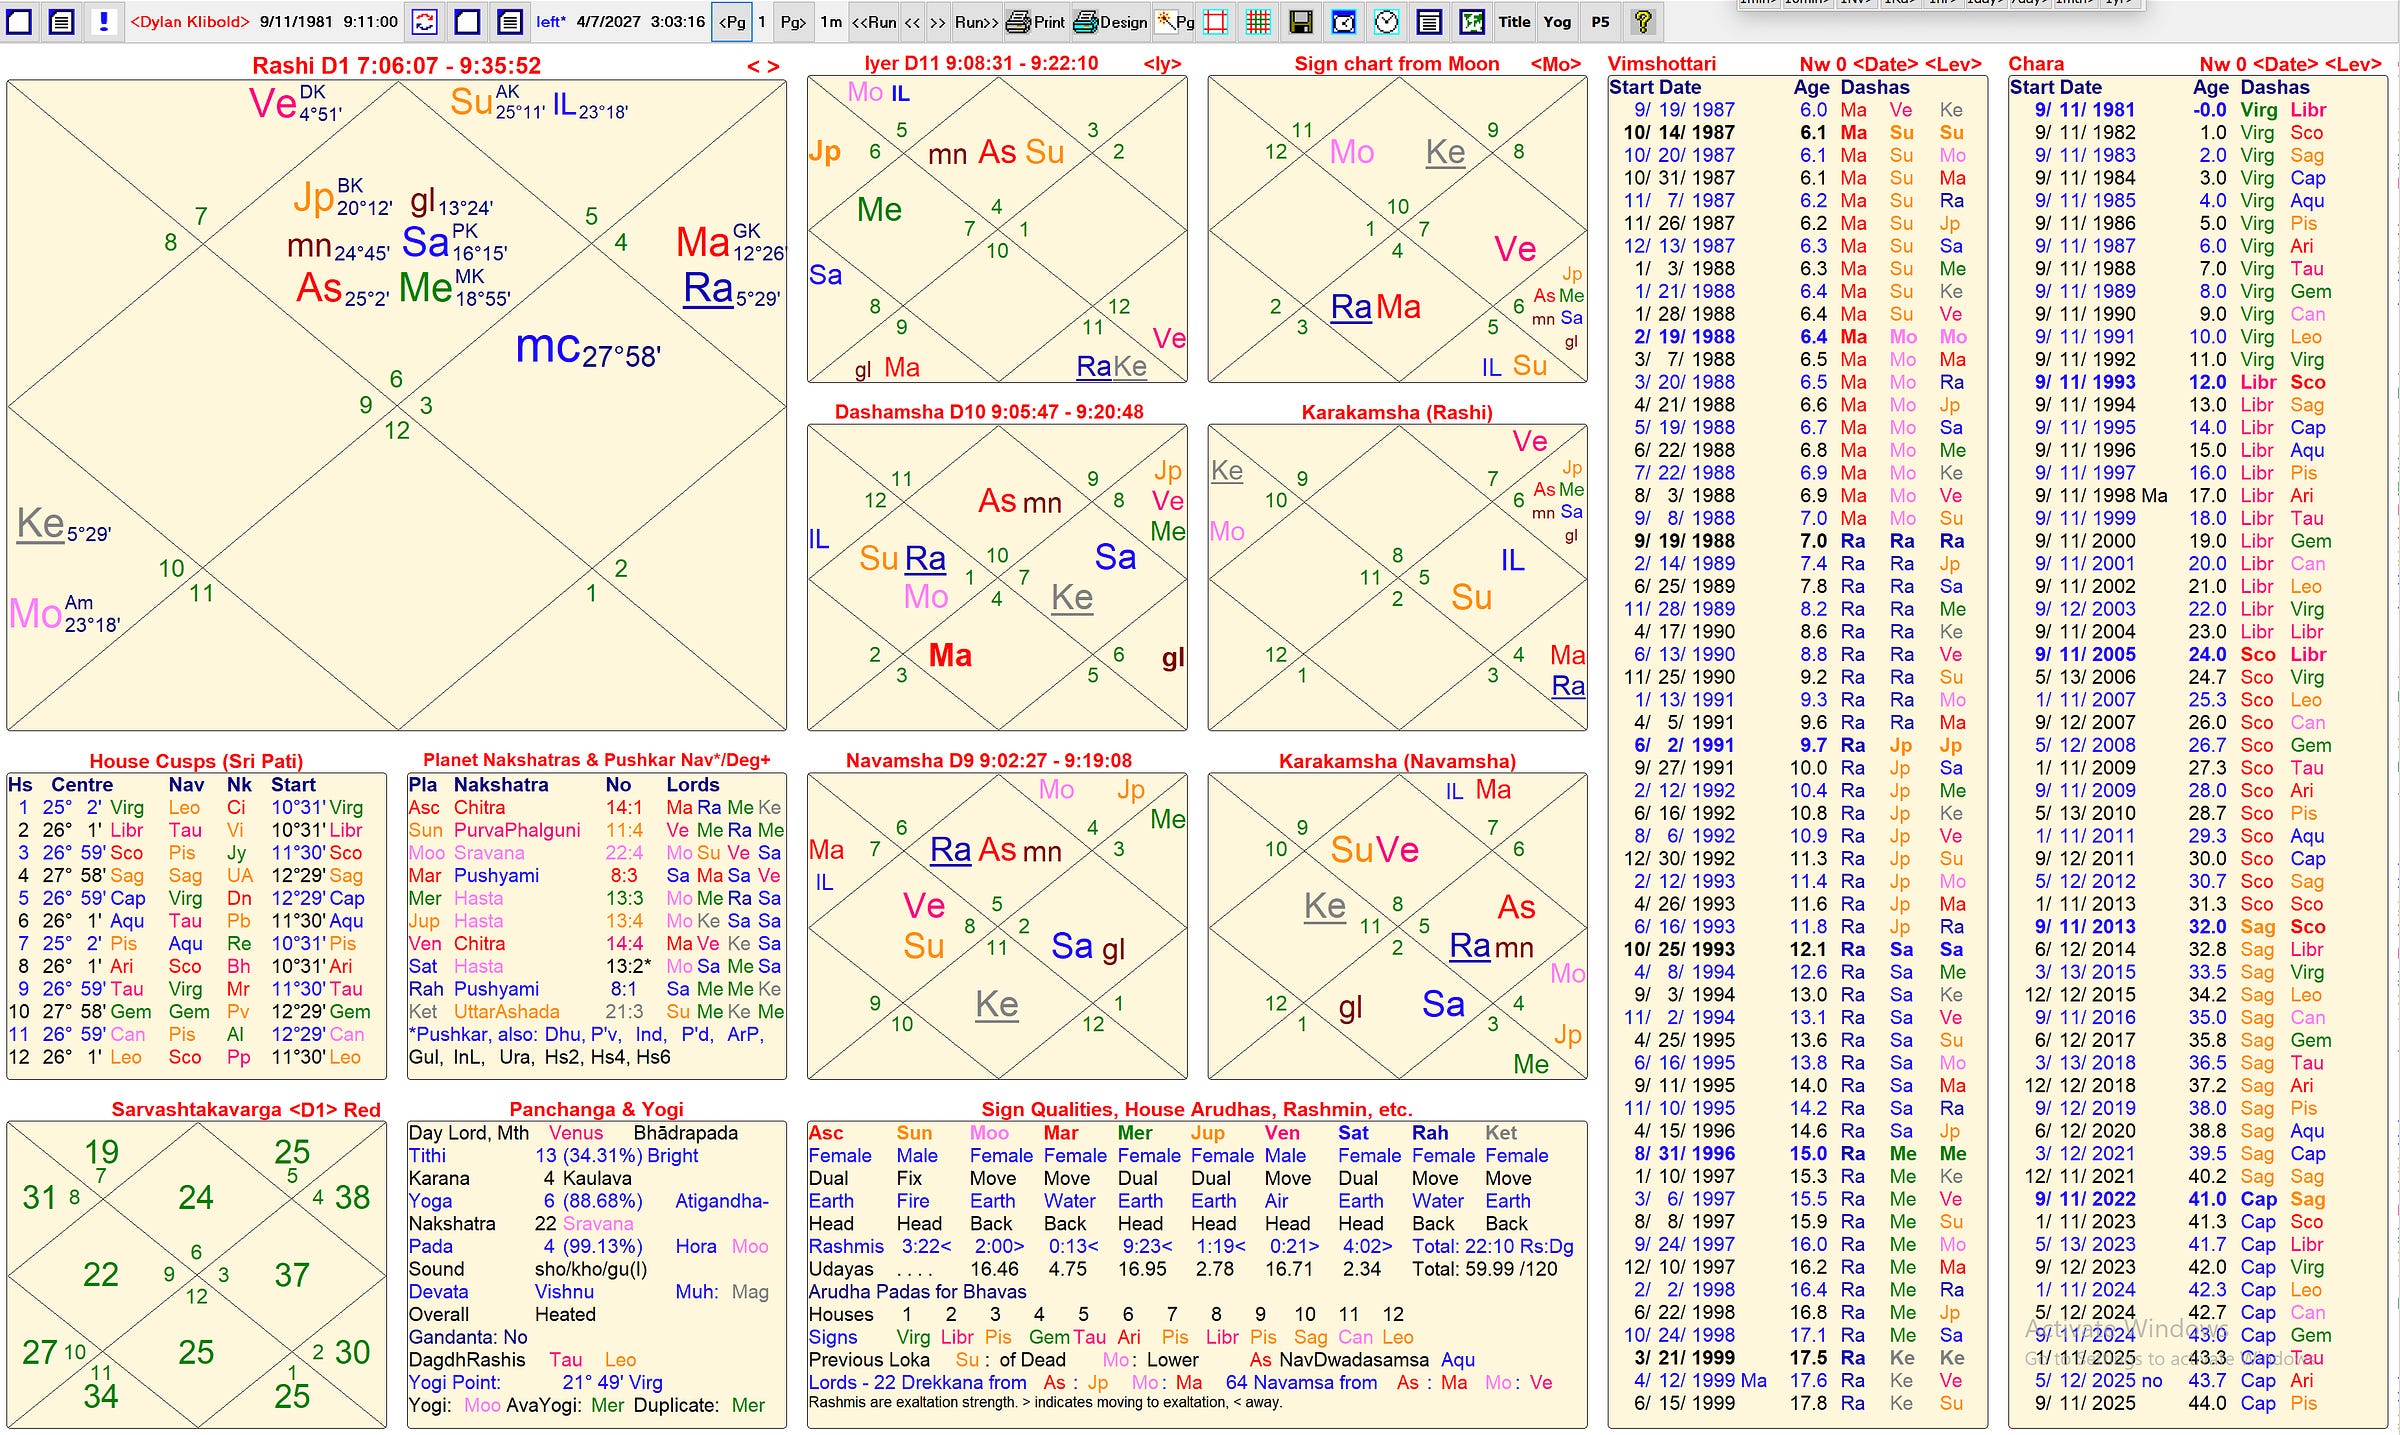
Task: Go to next page with Pg> button
Action: [x=792, y=21]
